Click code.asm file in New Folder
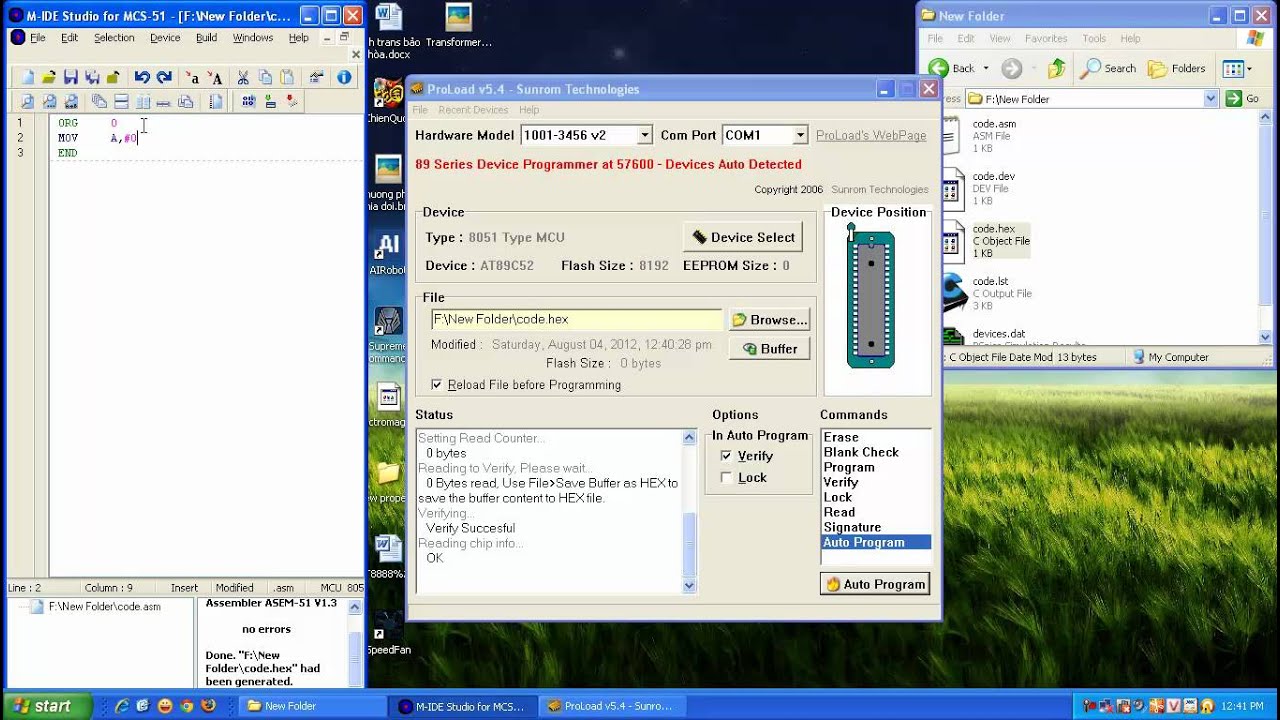Image resolution: width=1280 pixels, height=720 pixels. [x=980, y=136]
